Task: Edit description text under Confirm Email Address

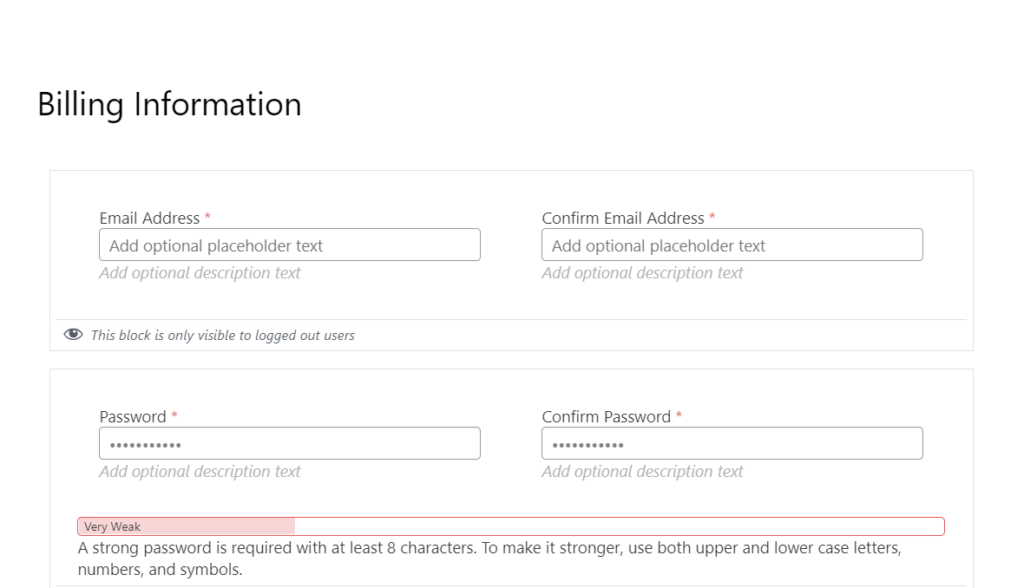Action: pos(642,273)
